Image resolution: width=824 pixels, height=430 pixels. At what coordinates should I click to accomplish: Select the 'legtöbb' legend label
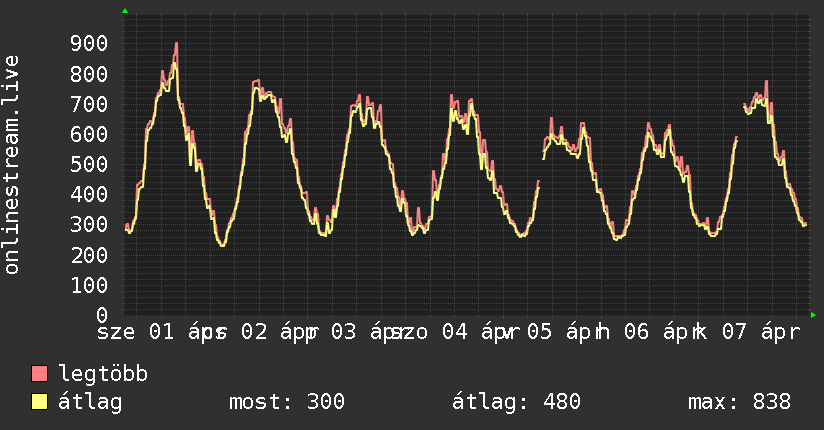point(103,375)
